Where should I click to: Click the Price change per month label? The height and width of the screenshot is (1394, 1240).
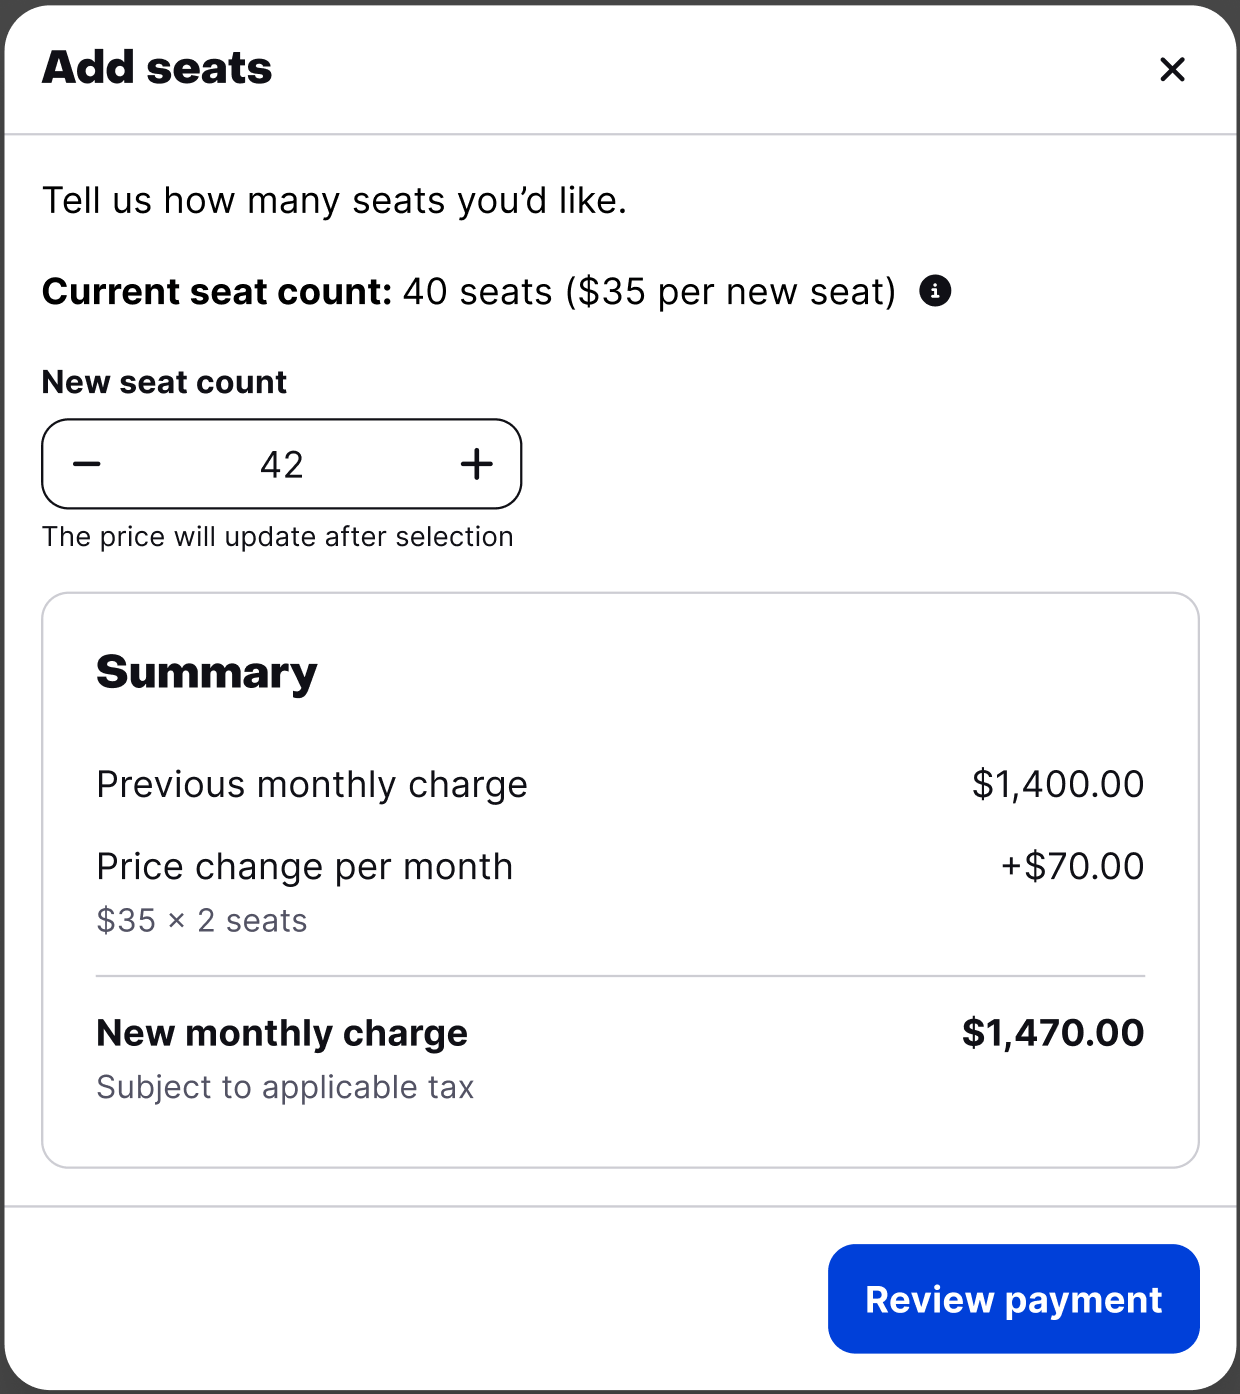pos(304,867)
